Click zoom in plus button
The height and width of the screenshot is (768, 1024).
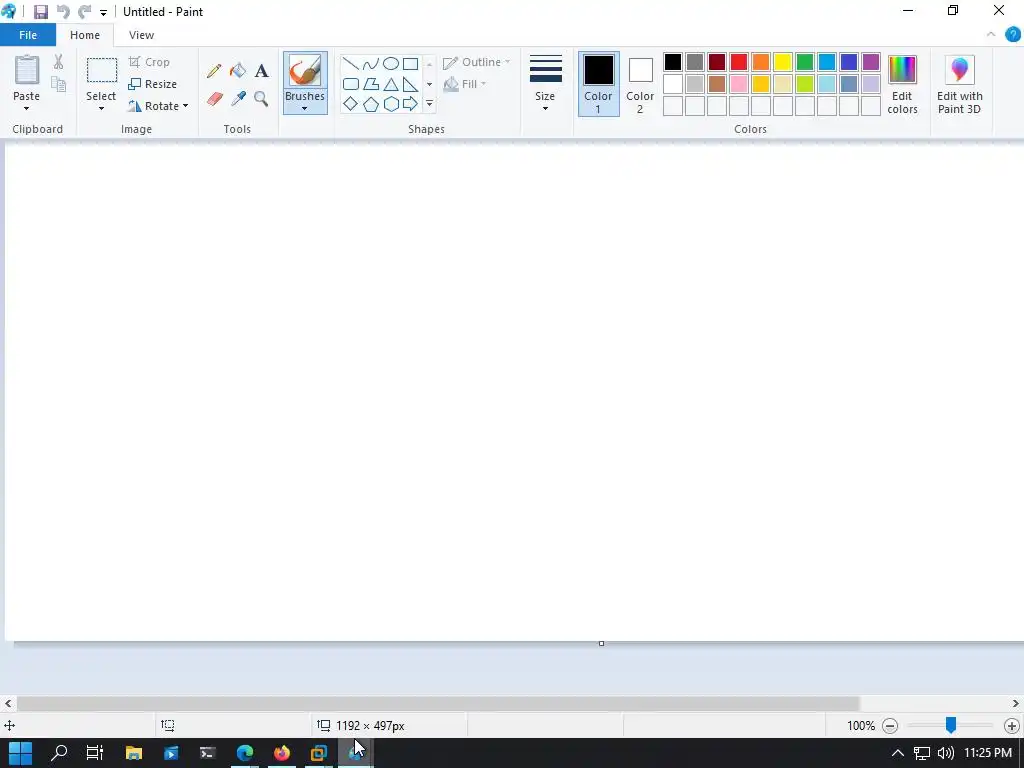[x=1012, y=726]
